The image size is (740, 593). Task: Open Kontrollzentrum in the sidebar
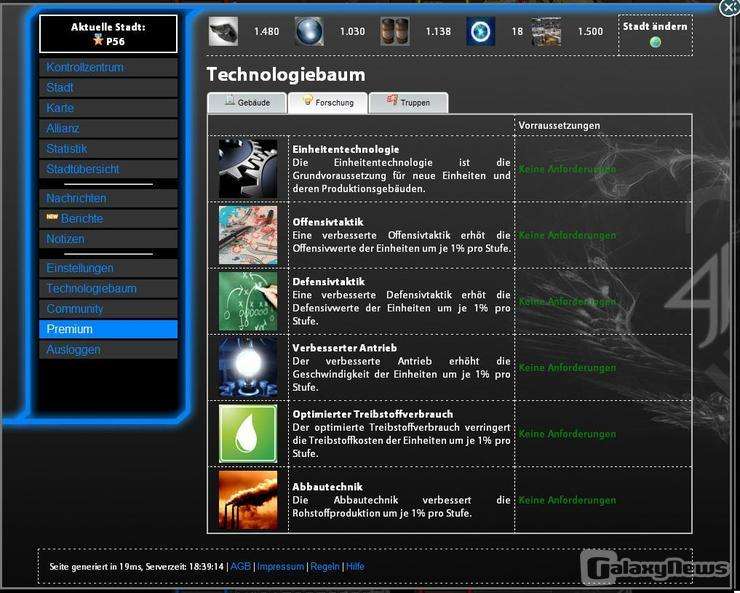109,67
